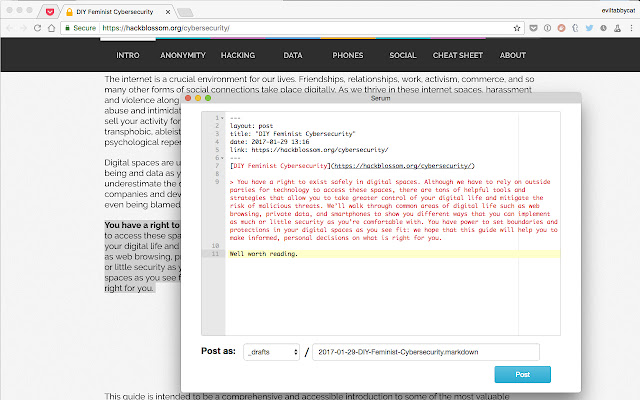This screenshot has height=400, width=640.
Task: Close the DIY Feminist Cybersecurity tab
Action: coord(168,12)
